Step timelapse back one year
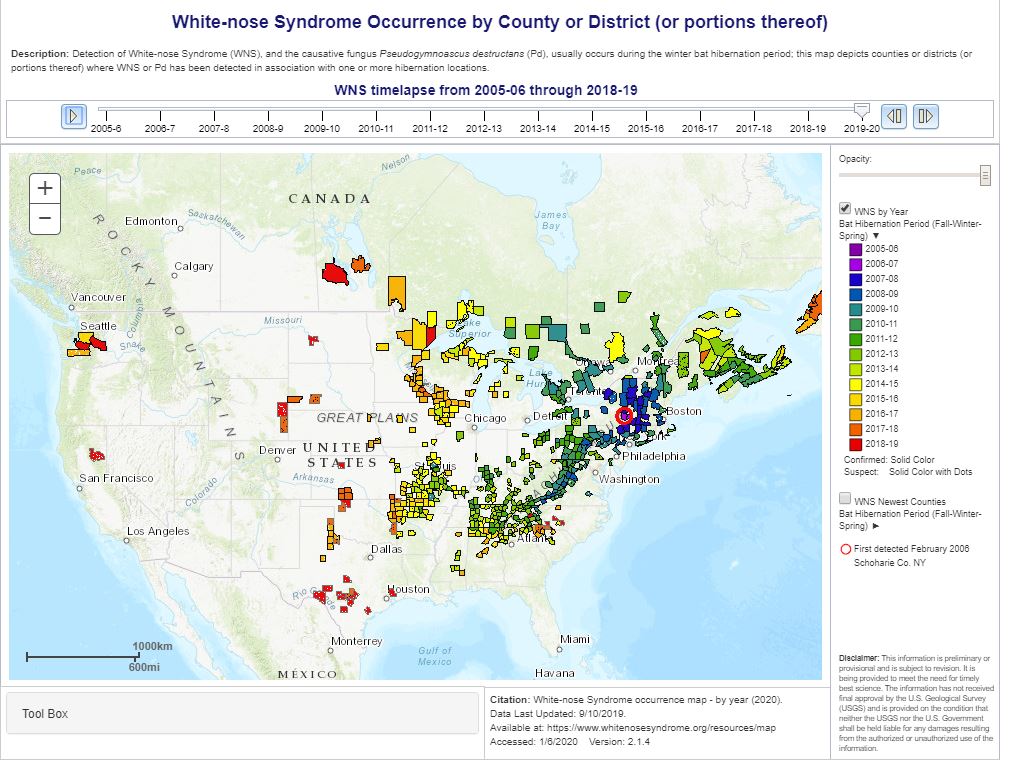1009x765 pixels. click(895, 116)
